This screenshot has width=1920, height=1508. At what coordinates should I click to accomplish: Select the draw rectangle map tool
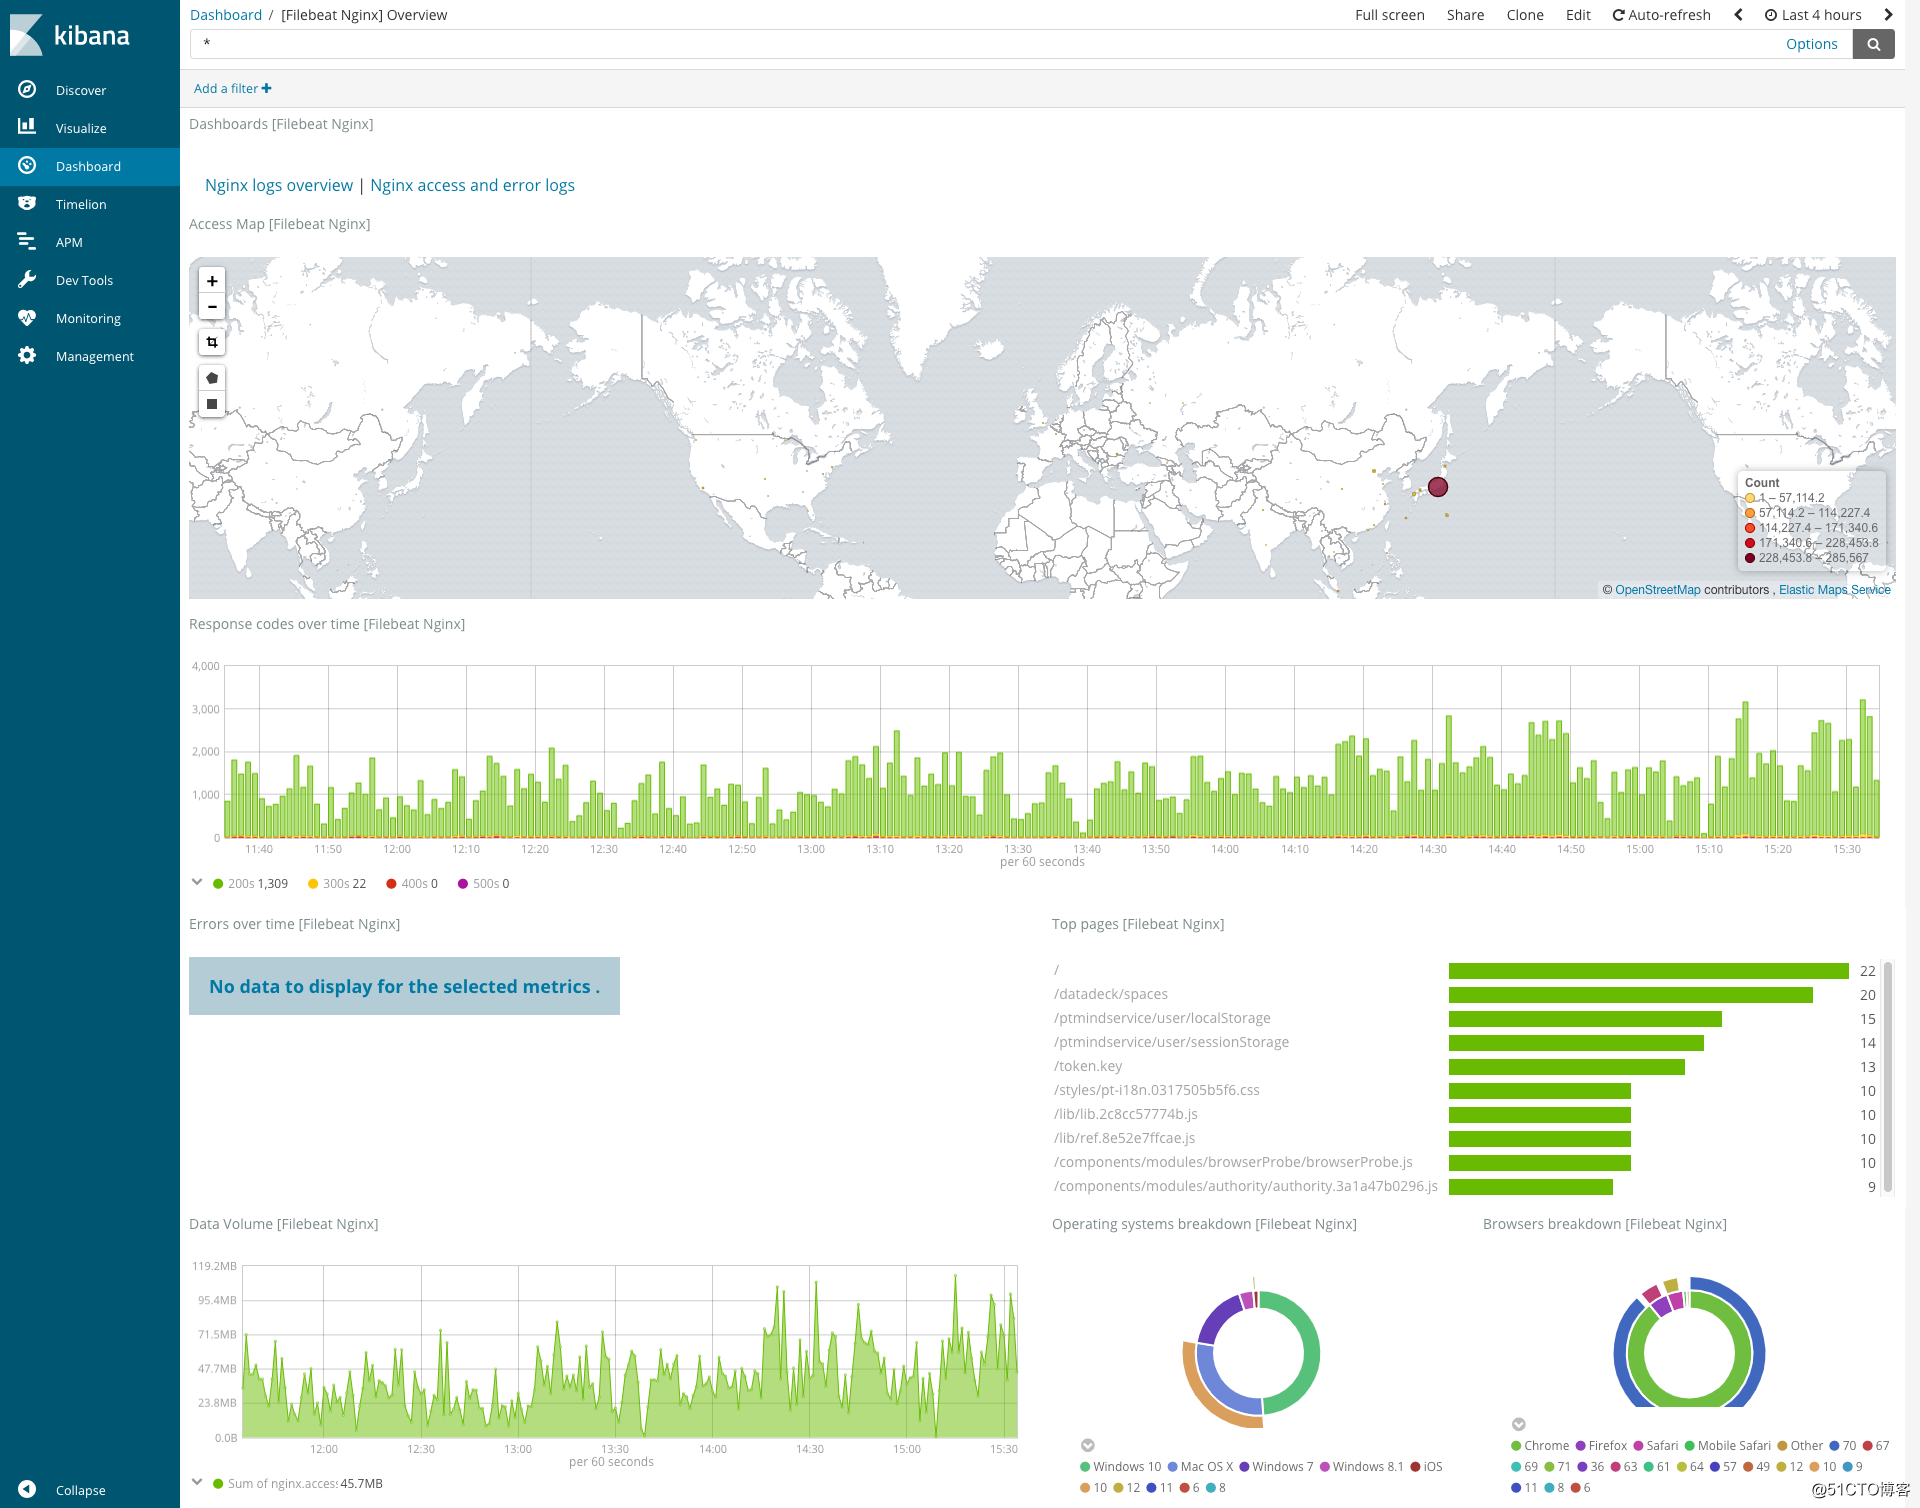212,404
